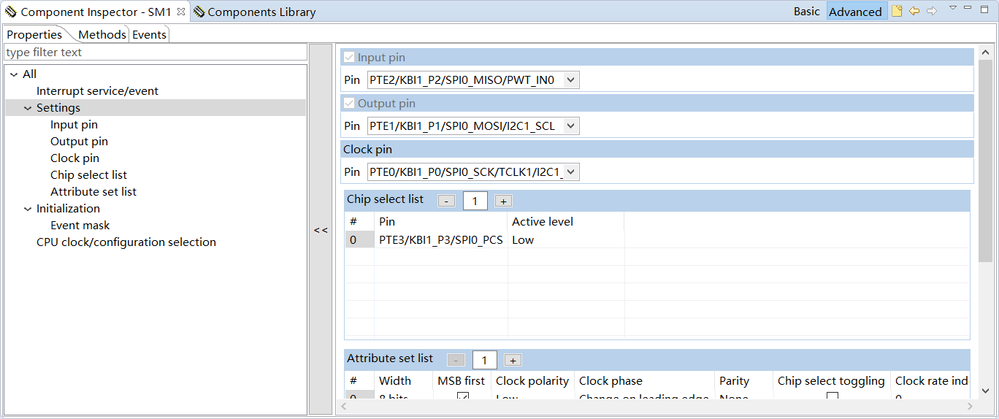Focus the type filter text field
Screen dimensions: 999x419
(155, 52)
